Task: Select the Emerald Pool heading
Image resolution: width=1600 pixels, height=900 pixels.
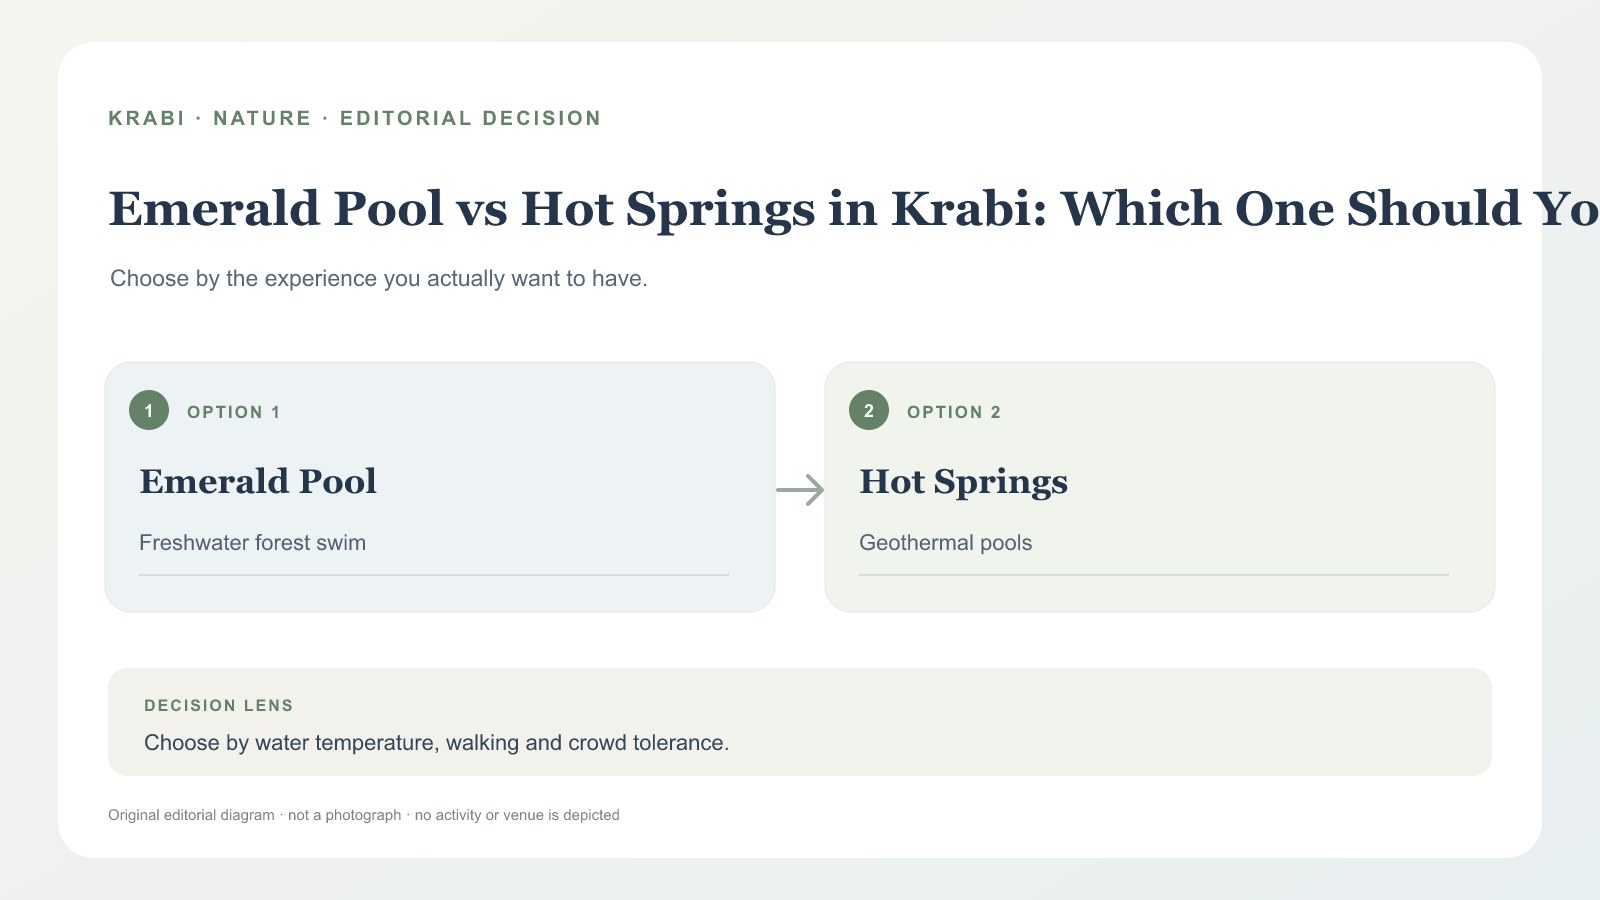Action: 258,482
